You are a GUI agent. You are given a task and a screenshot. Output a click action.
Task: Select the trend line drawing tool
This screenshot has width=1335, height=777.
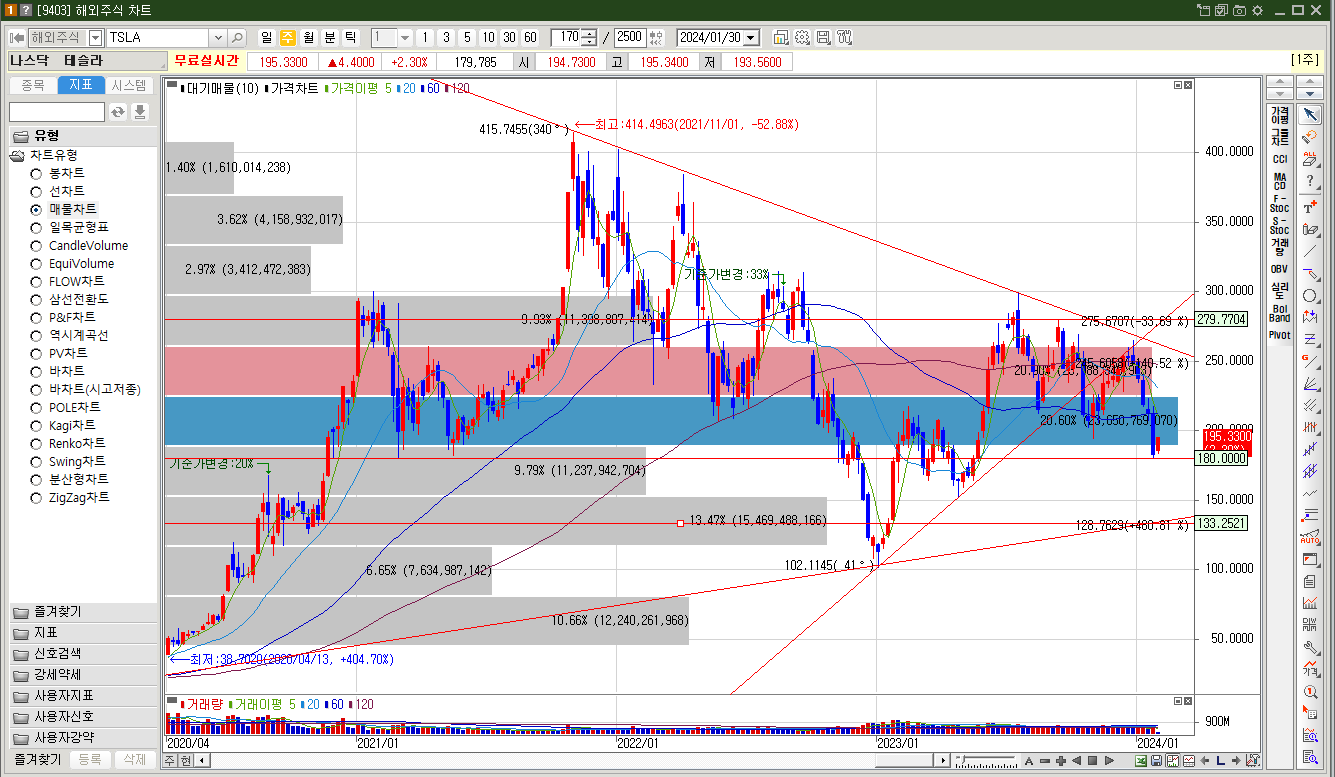(x=1310, y=251)
